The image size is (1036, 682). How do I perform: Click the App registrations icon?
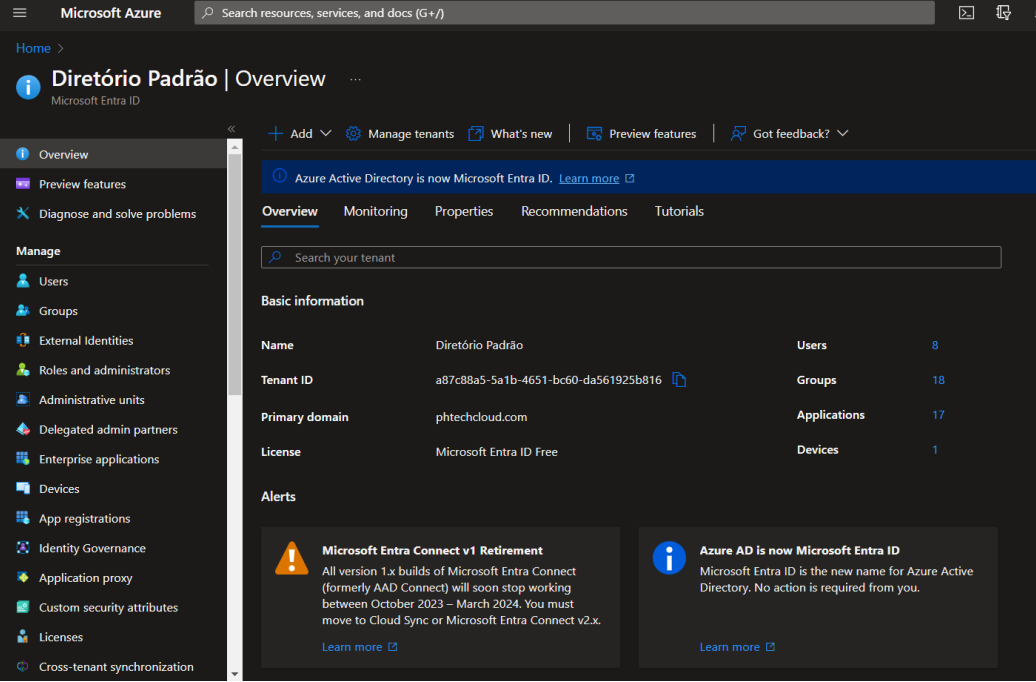(22, 518)
